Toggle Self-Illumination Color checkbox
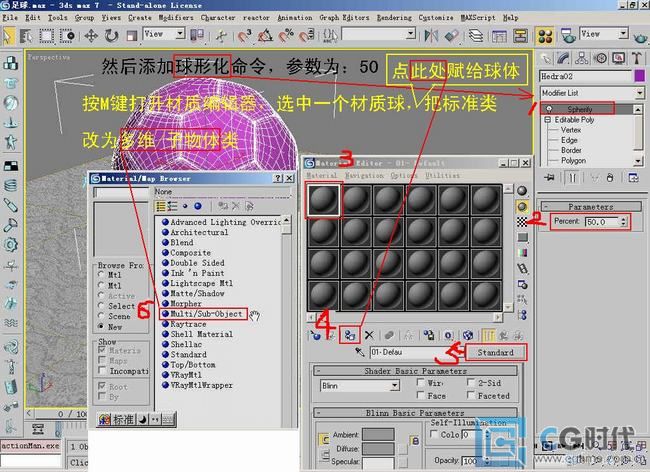Viewport: 650px width, 472px height. (434, 434)
